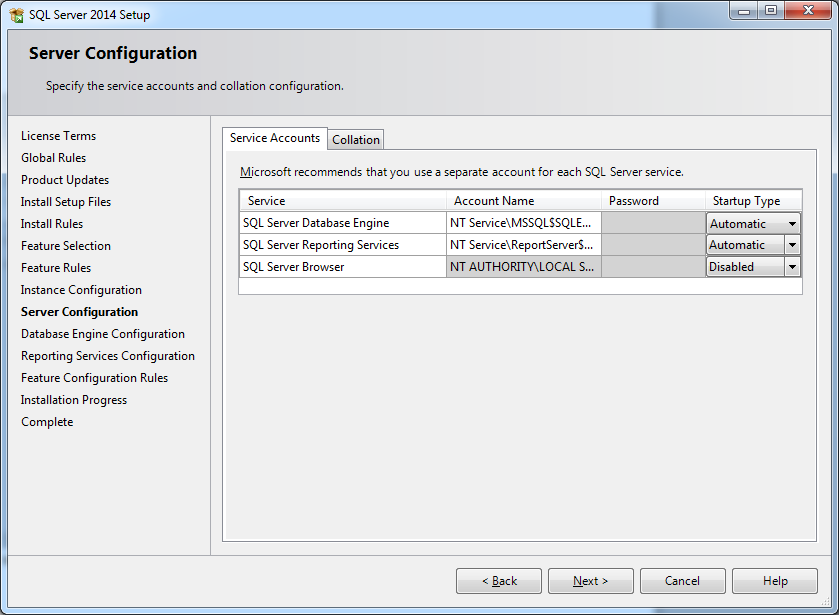Screen dimensions: 839x615
Task: Edit Account Name for SQL Server Database Engine
Action: point(524,223)
